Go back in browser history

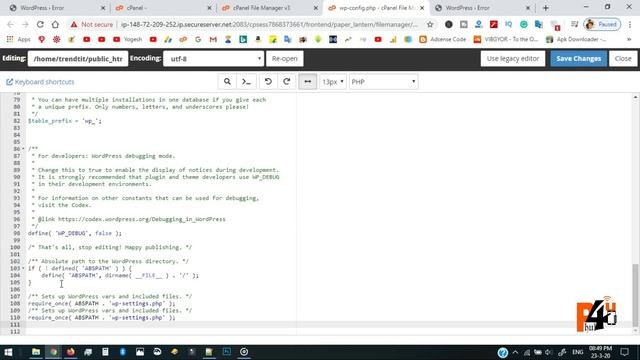point(11,24)
